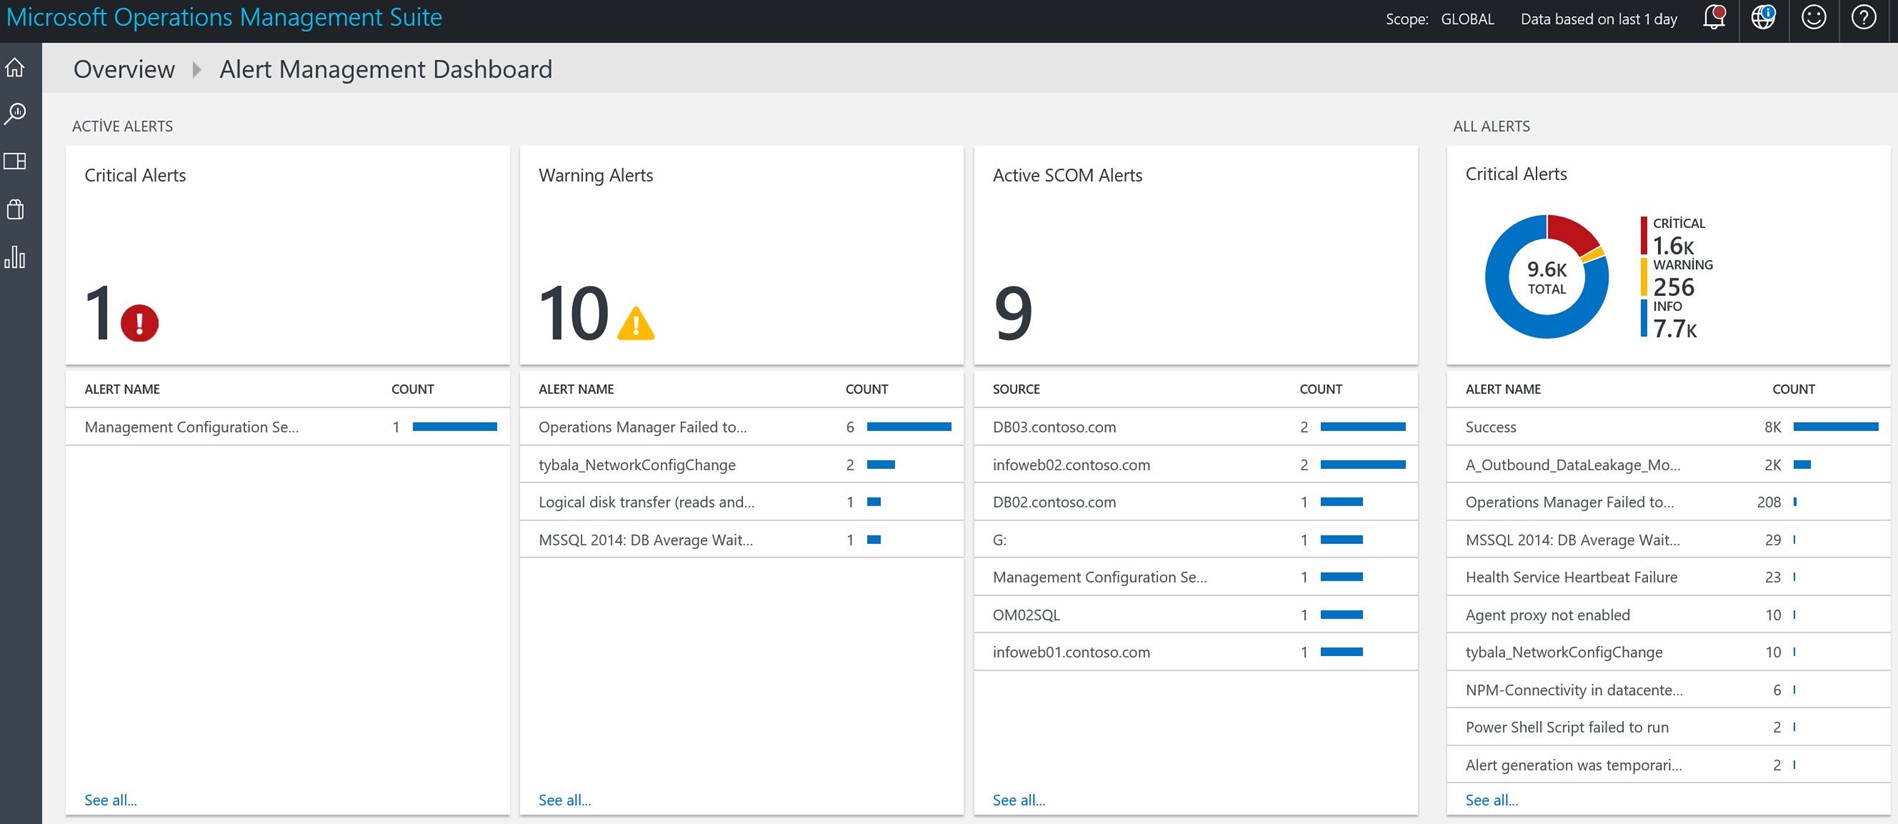Change the 'Data based on last 1 day' range
This screenshot has width=1898, height=824.
click(1599, 19)
